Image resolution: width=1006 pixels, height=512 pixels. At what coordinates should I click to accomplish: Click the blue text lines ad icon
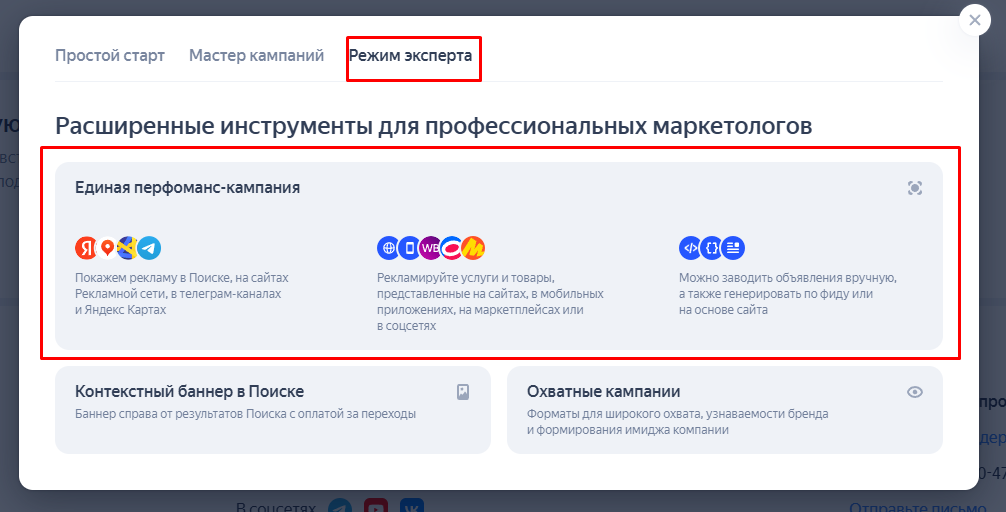pos(733,248)
